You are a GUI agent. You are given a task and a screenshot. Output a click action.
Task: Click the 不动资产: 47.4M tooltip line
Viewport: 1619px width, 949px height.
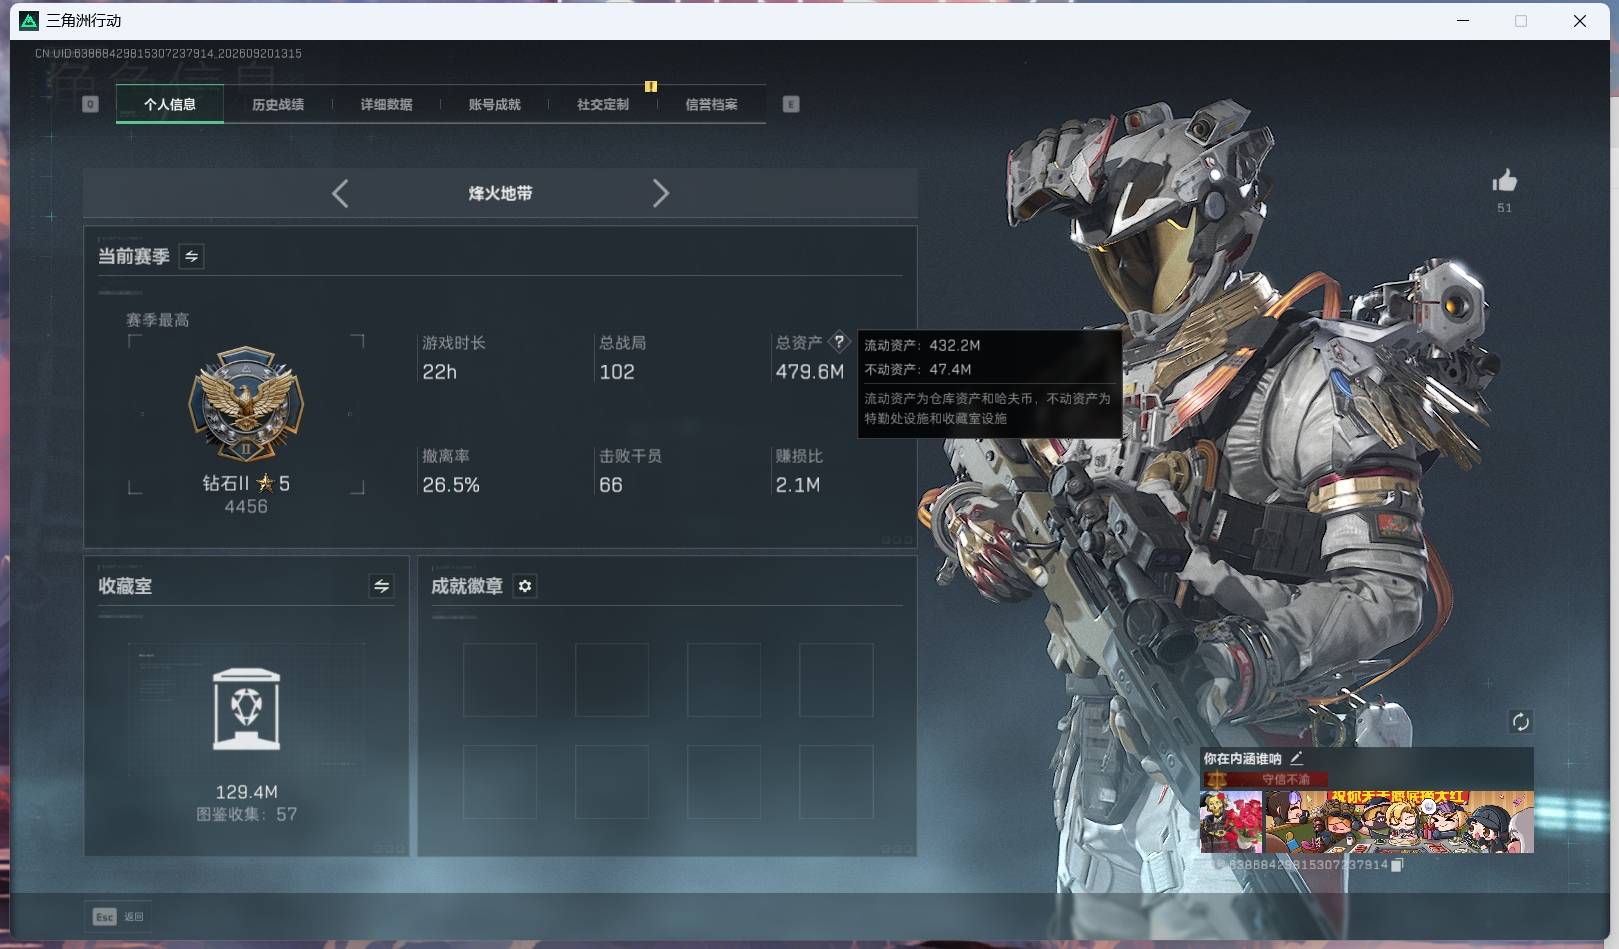coord(918,369)
